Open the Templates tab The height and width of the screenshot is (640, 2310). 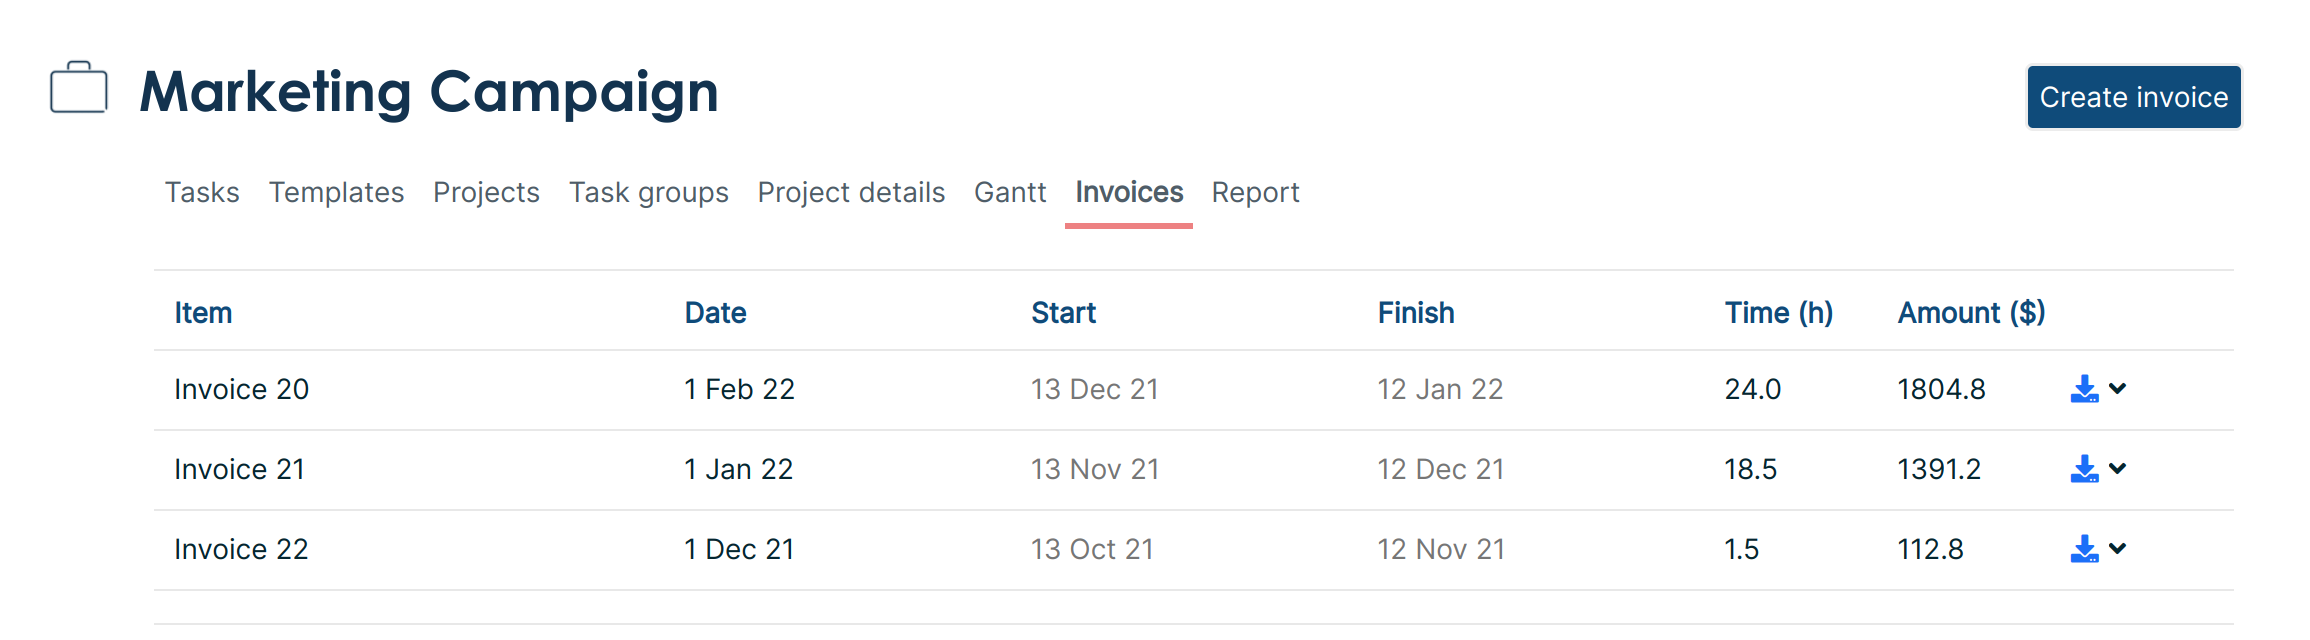coord(336,192)
